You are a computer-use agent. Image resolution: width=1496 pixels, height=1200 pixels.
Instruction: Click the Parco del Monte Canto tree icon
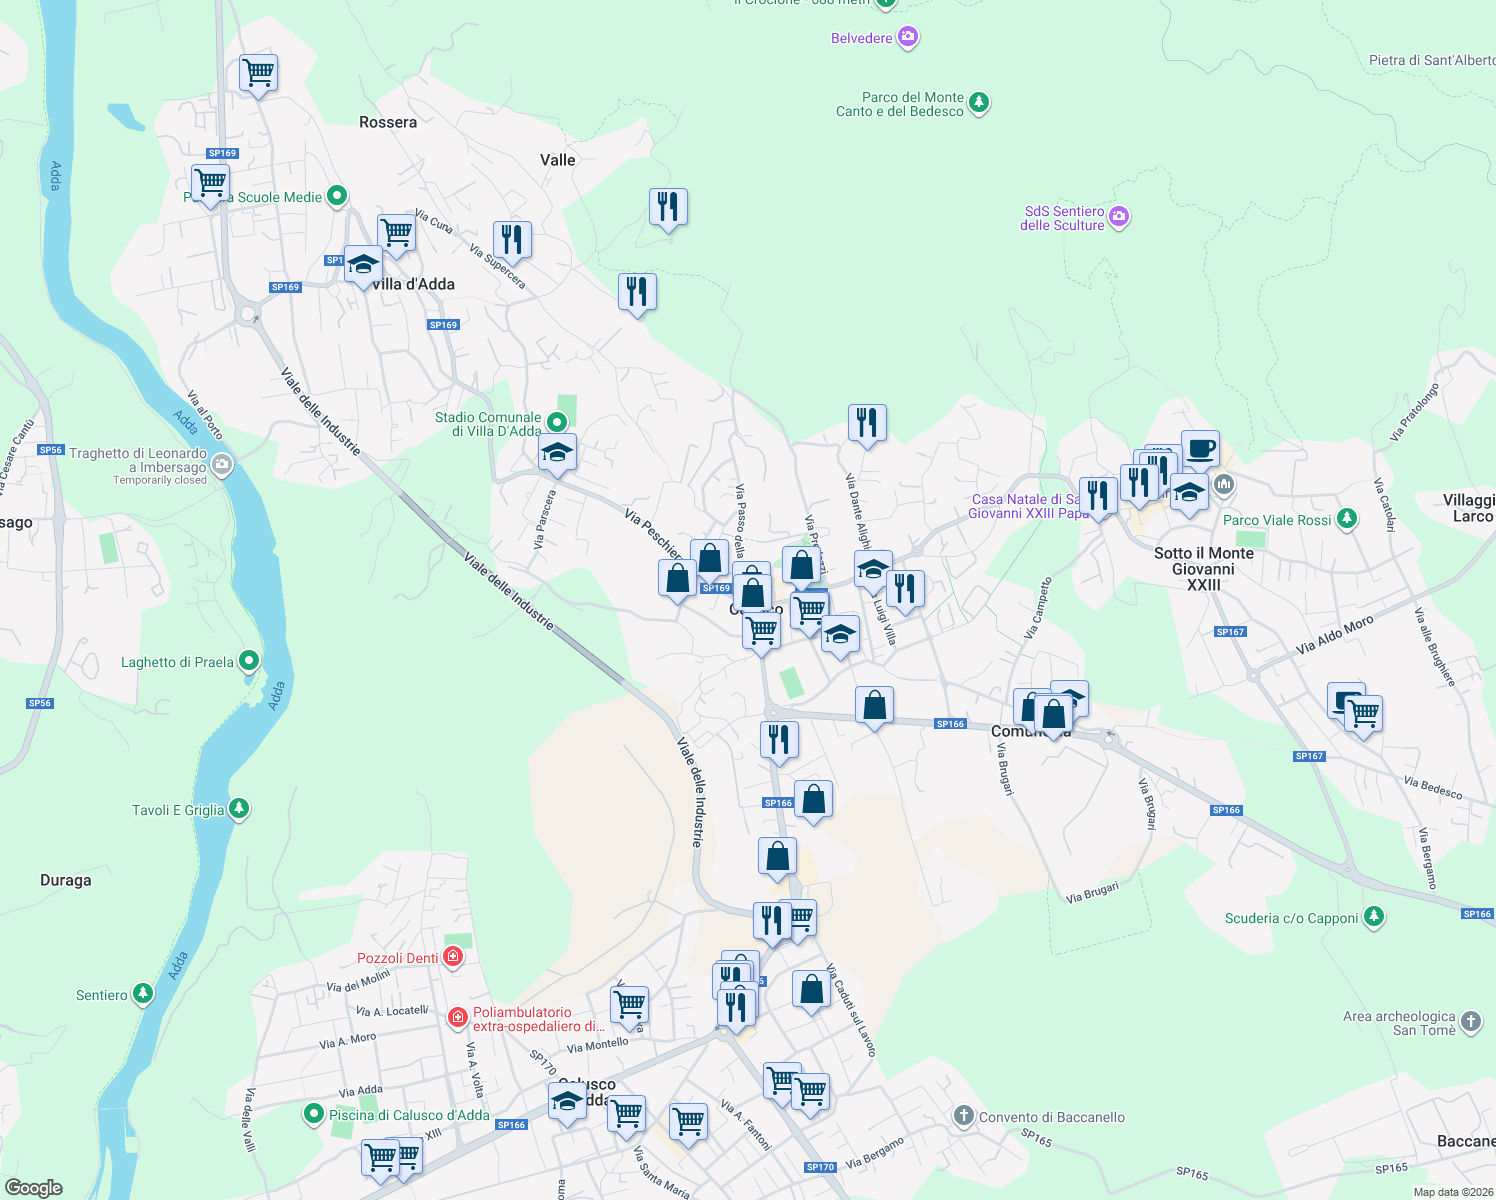point(978,103)
